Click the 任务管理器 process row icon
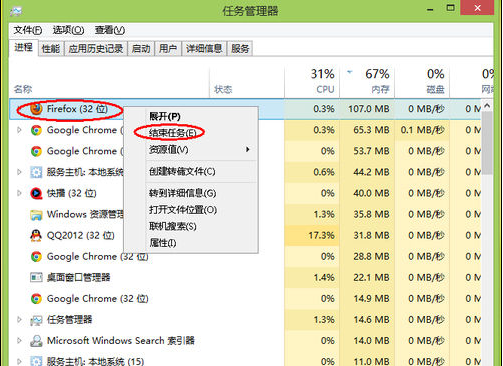Viewport: 503px width, 366px height. [36, 320]
